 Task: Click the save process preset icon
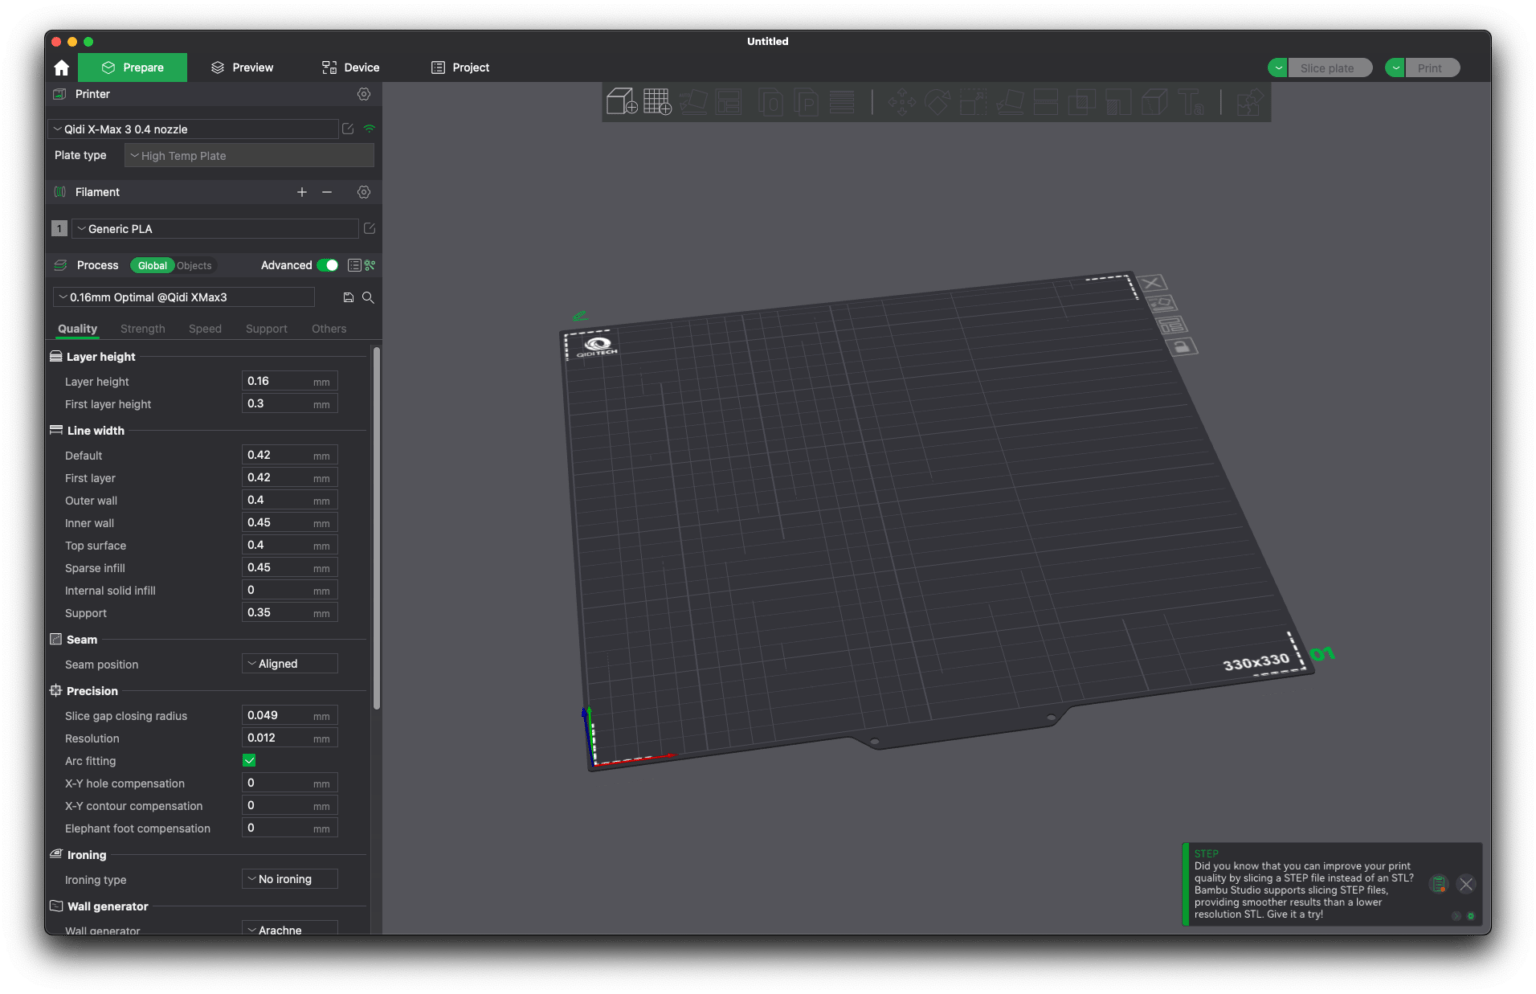click(348, 298)
